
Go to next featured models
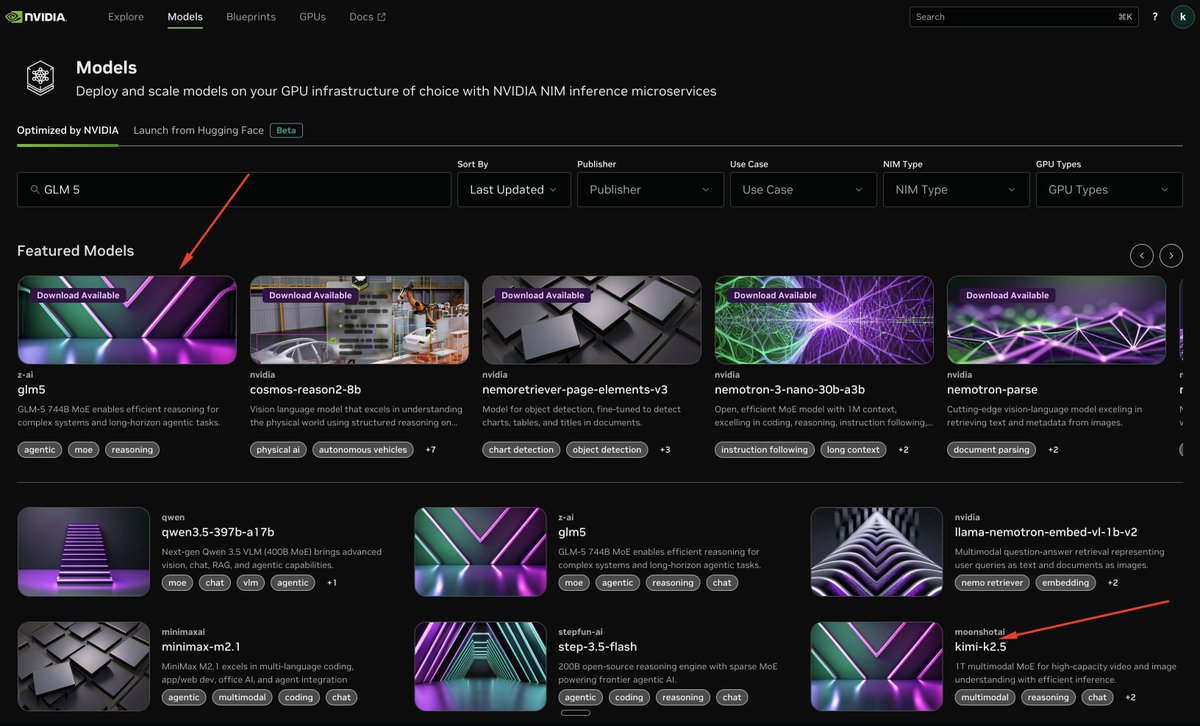pos(1172,255)
